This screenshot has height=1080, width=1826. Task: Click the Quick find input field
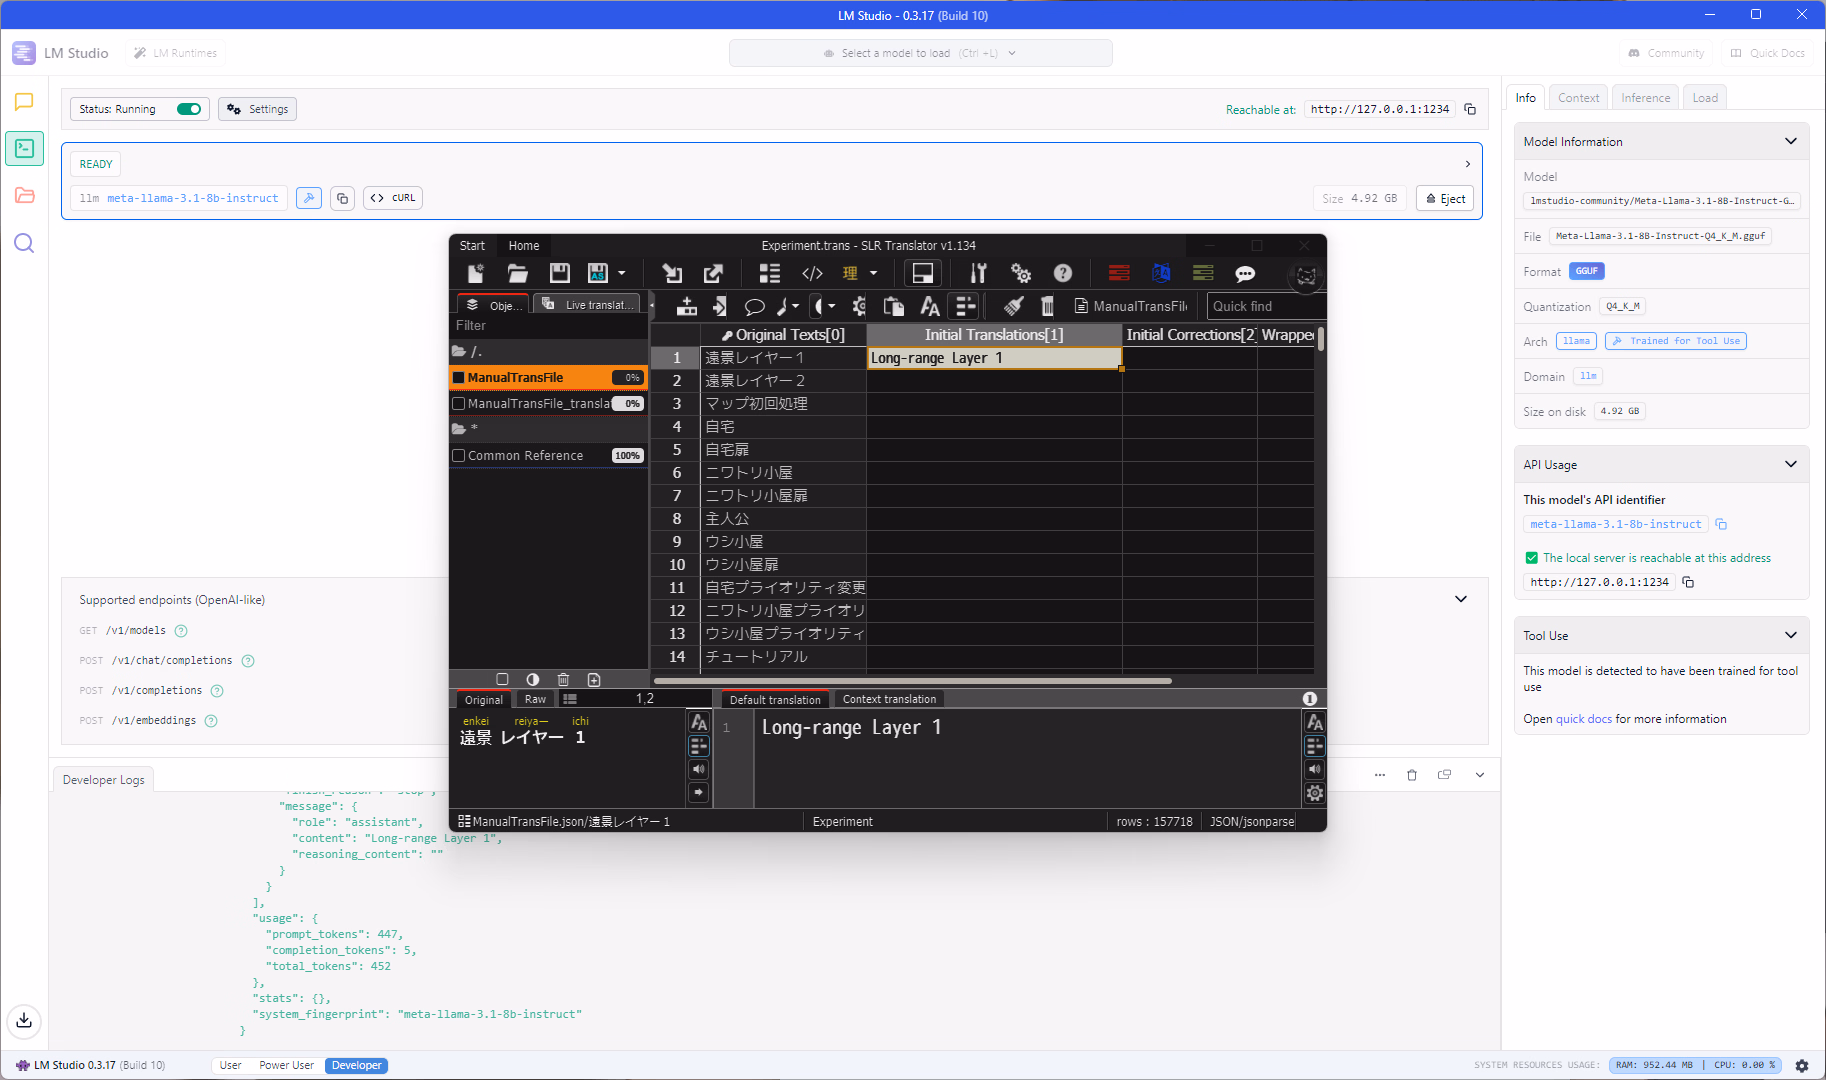click(1265, 306)
